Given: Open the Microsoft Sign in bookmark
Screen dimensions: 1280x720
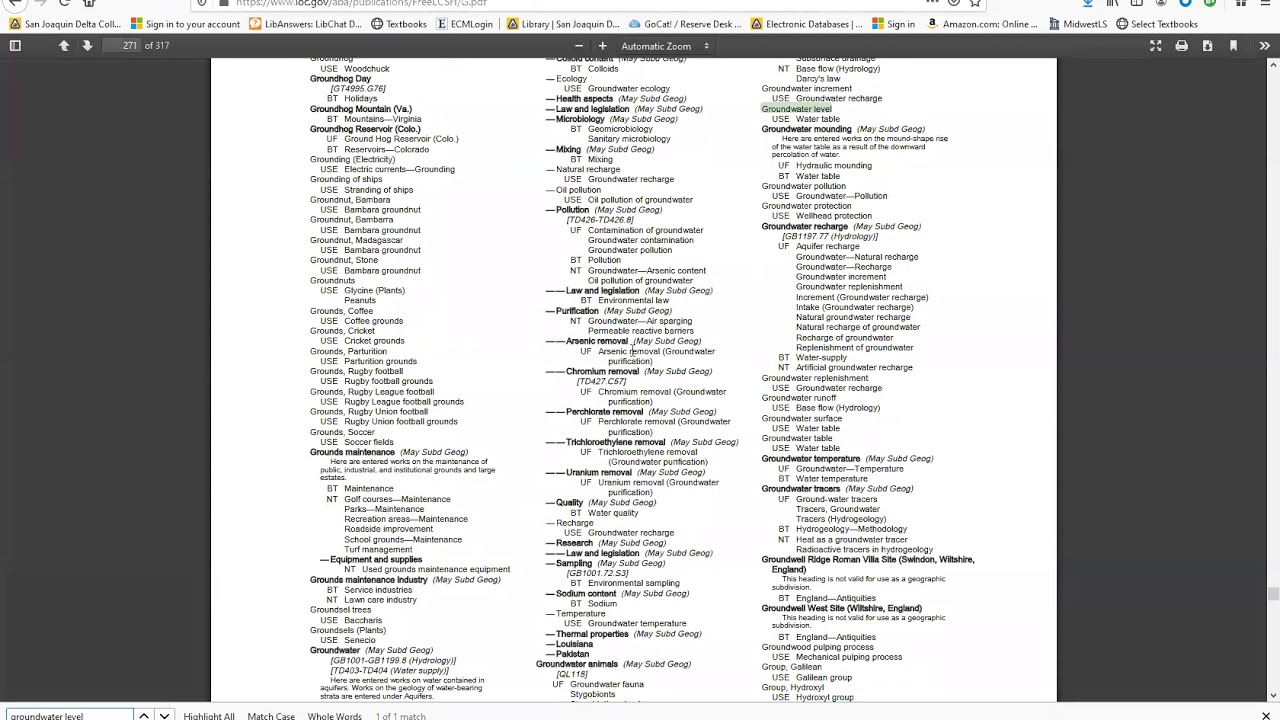Looking at the screenshot, I should click(x=893, y=24).
